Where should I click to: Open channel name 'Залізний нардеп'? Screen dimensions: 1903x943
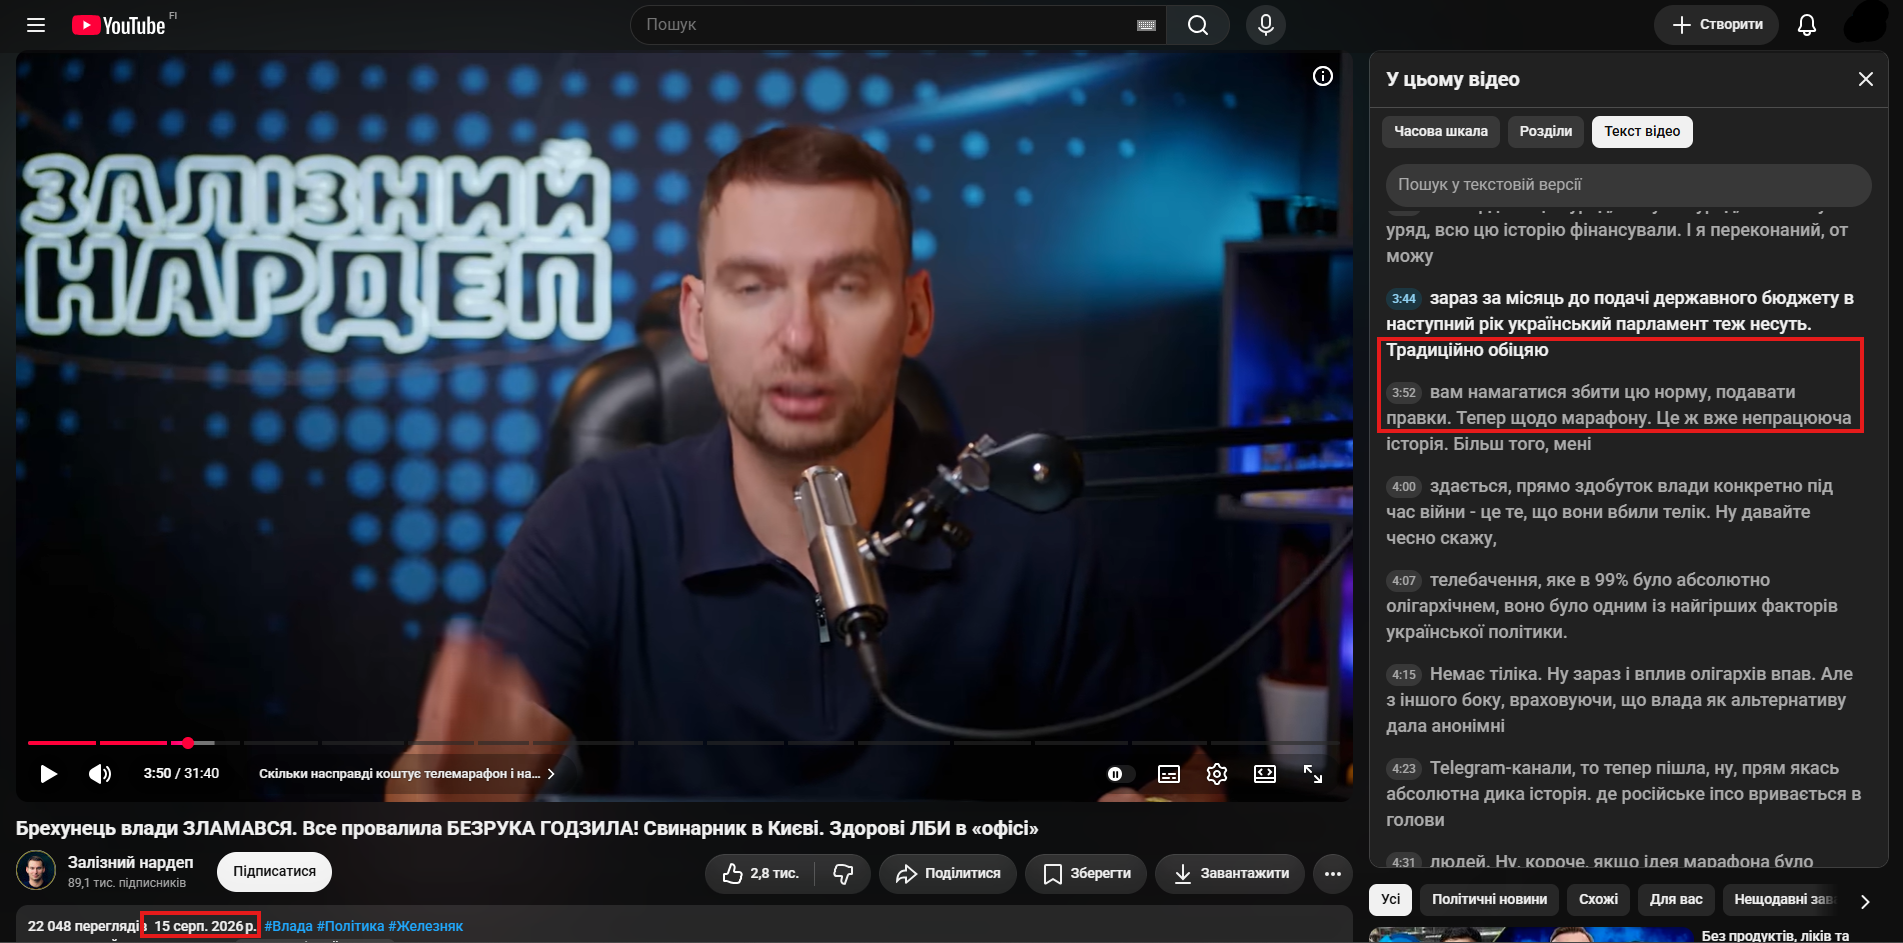click(130, 862)
